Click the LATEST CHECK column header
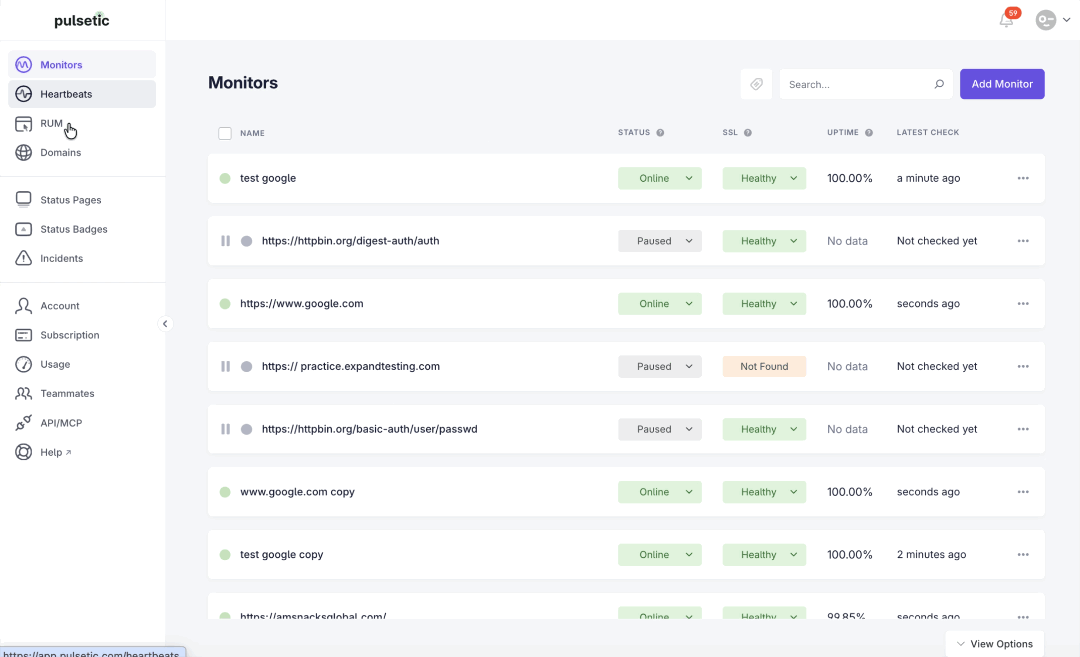This screenshot has width=1080, height=657. [928, 132]
